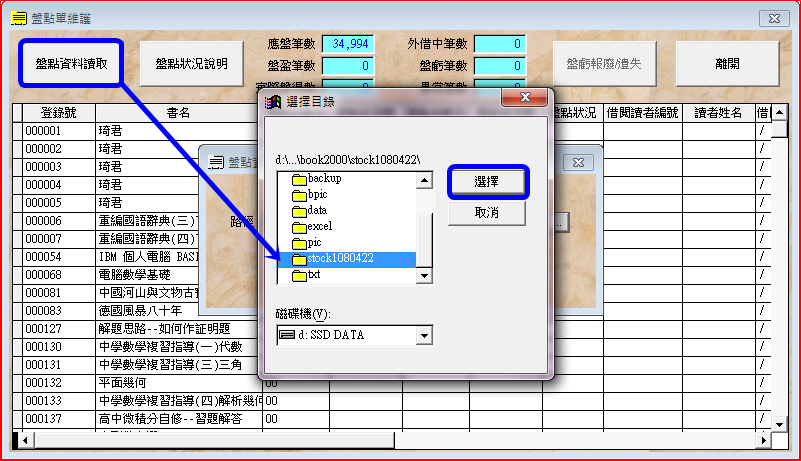Click table vertical scrollbar down arrow
The image size is (801, 461).
(x=779, y=424)
